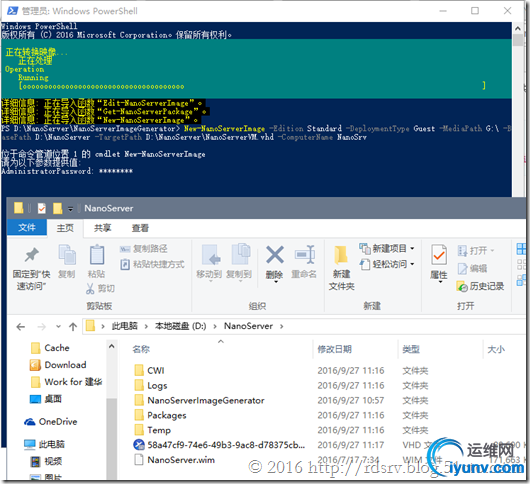The height and width of the screenshot is (484, 530).
Task: Sort by the 大小 (Size) column header
Action: 496,349
